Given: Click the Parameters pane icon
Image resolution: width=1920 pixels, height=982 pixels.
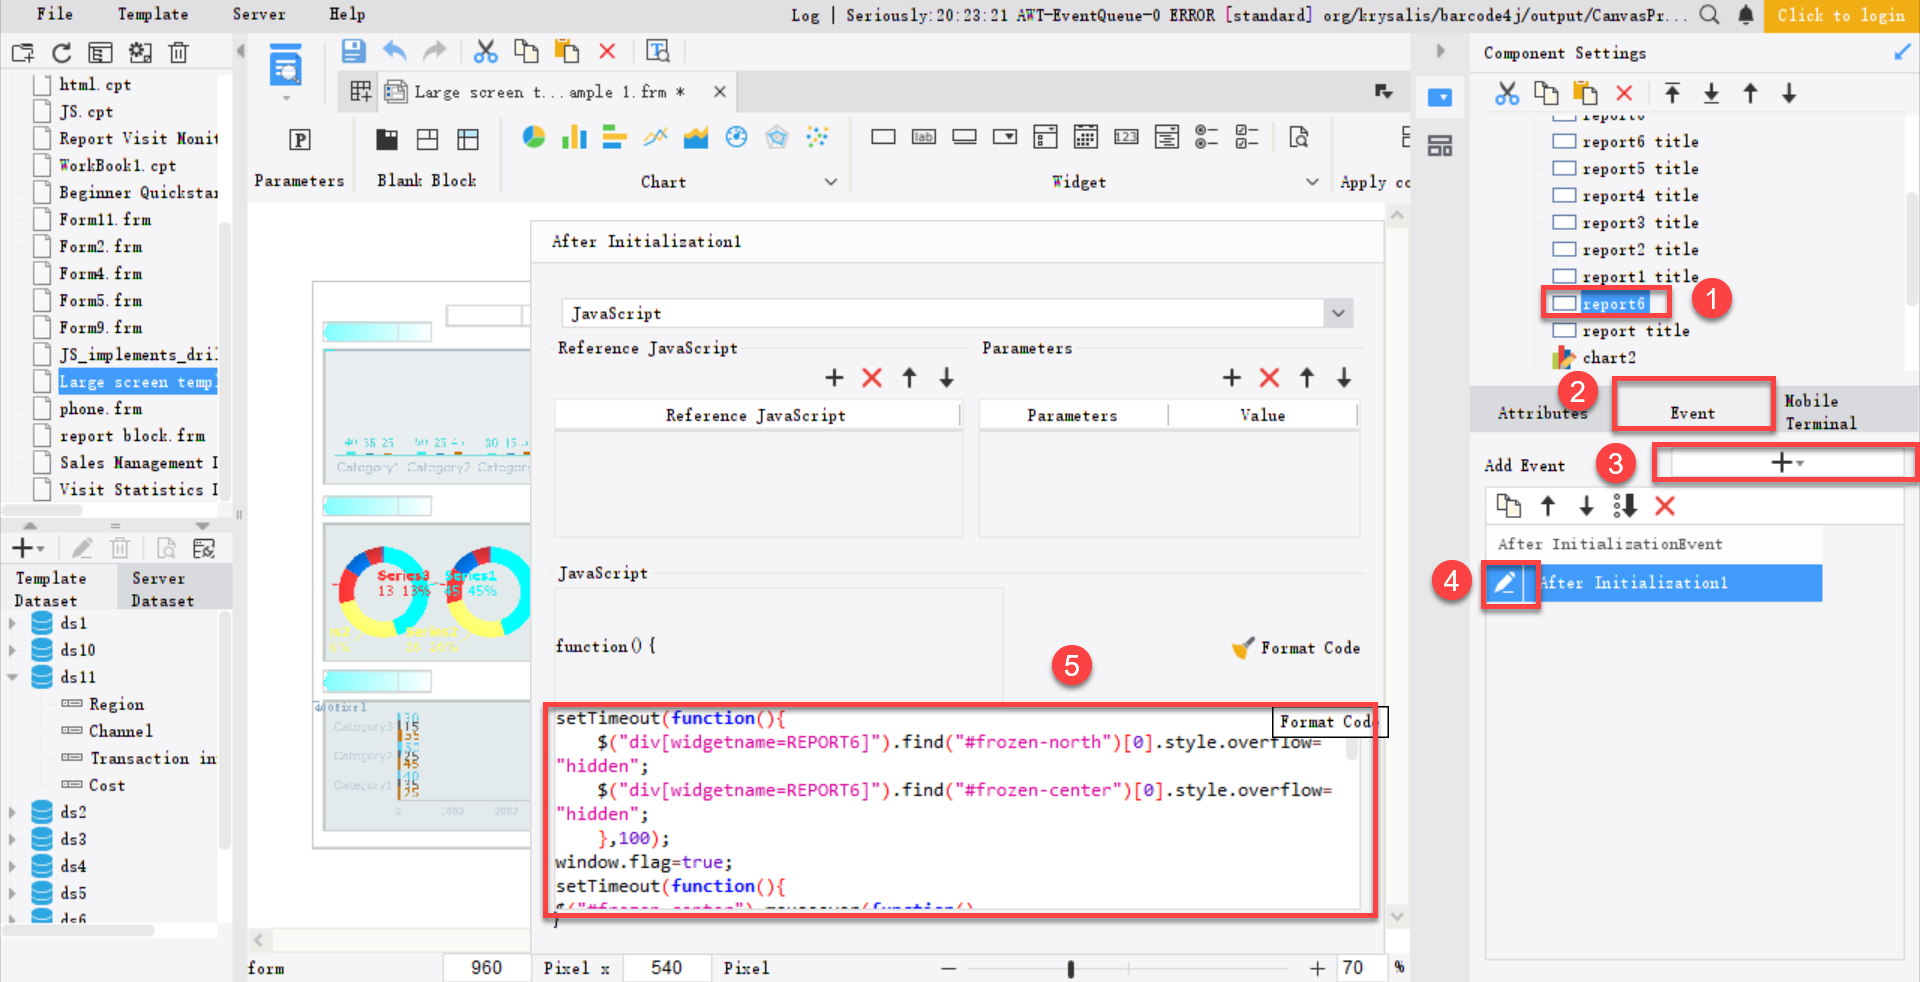Looking at the screenshot, I should pos(299,140).
